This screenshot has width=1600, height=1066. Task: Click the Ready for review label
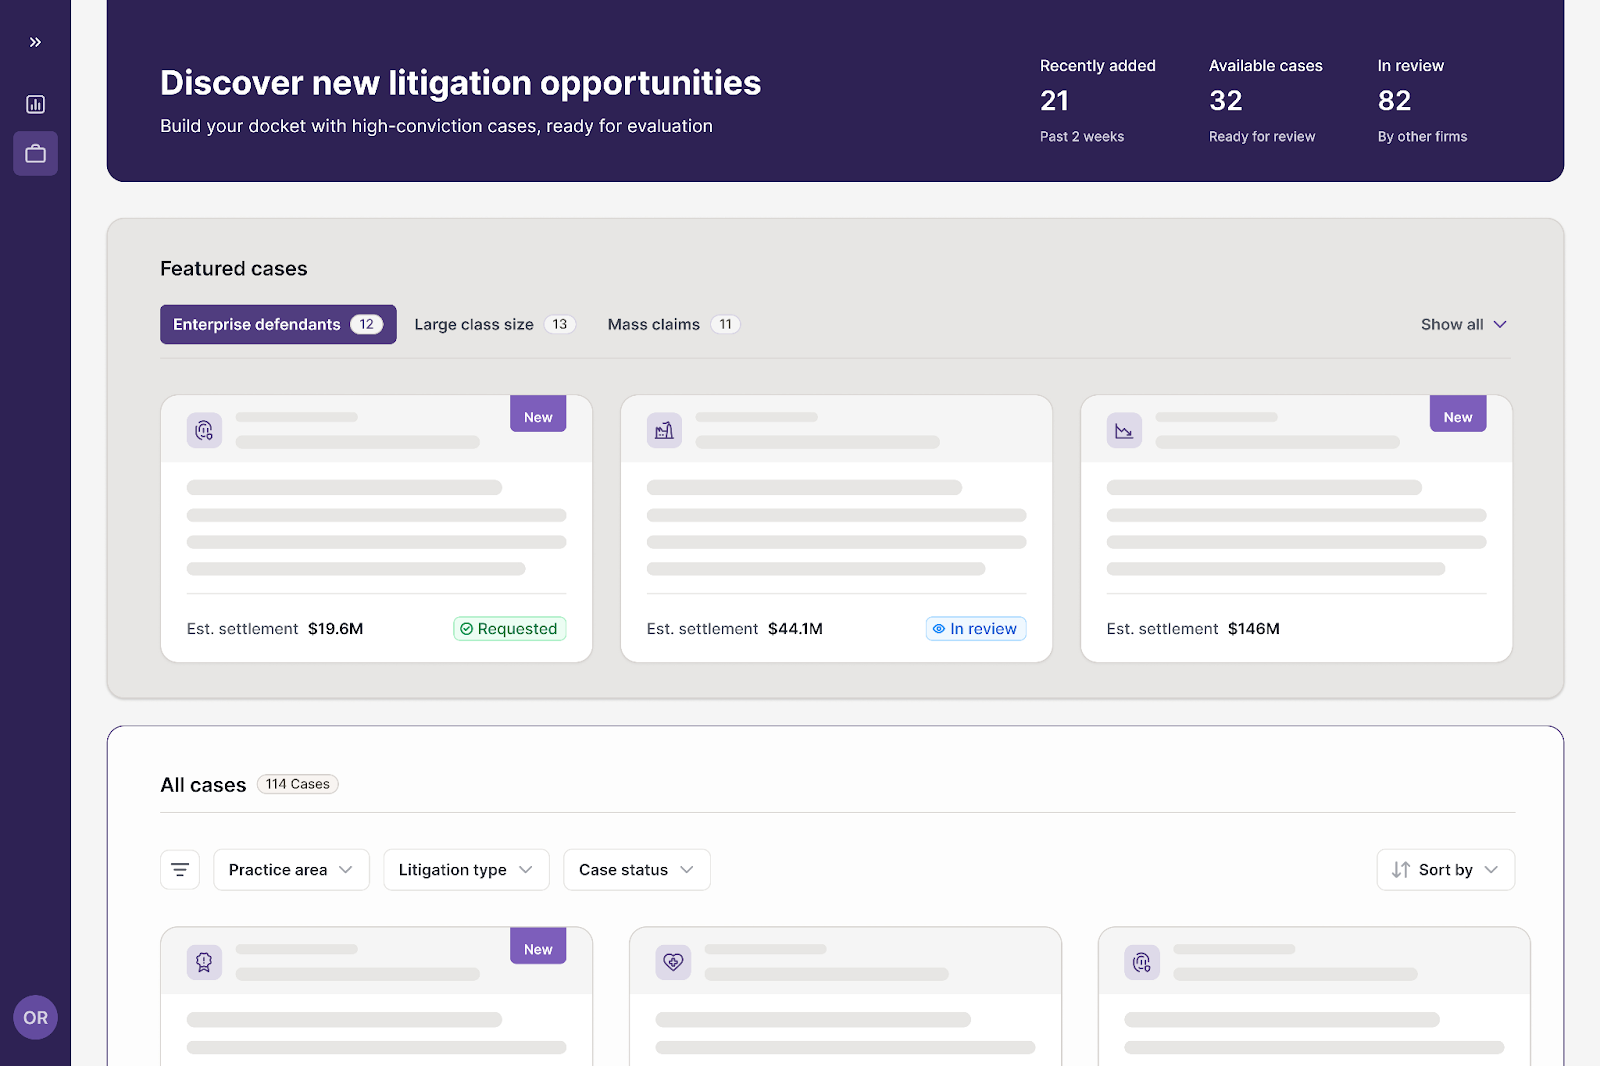click(1262, 137)
